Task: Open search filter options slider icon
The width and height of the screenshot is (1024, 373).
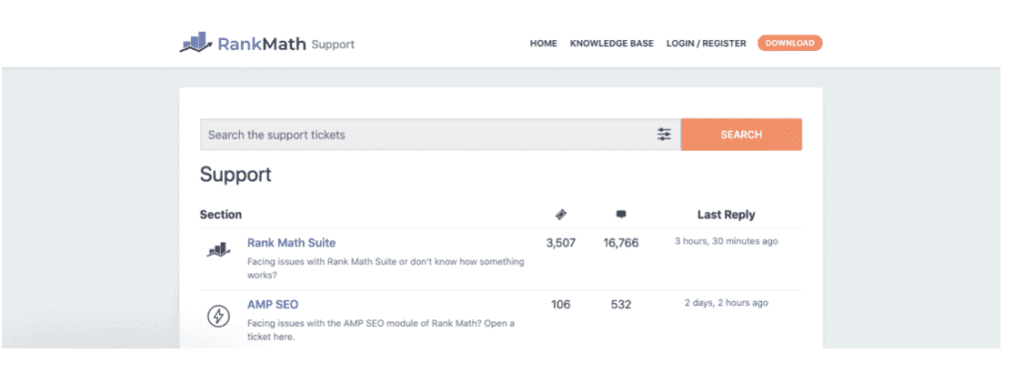Action: [x=664, y=135]
